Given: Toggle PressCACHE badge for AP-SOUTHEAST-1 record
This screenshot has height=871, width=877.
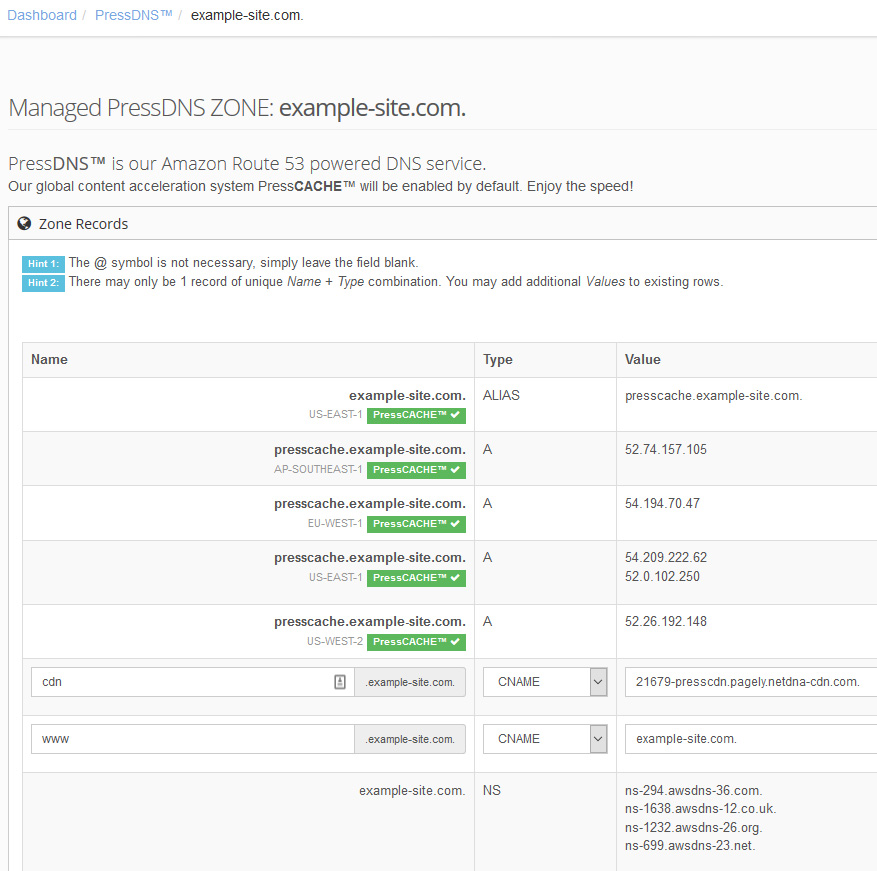Looking at the screenshot, I should coord(416,470).
